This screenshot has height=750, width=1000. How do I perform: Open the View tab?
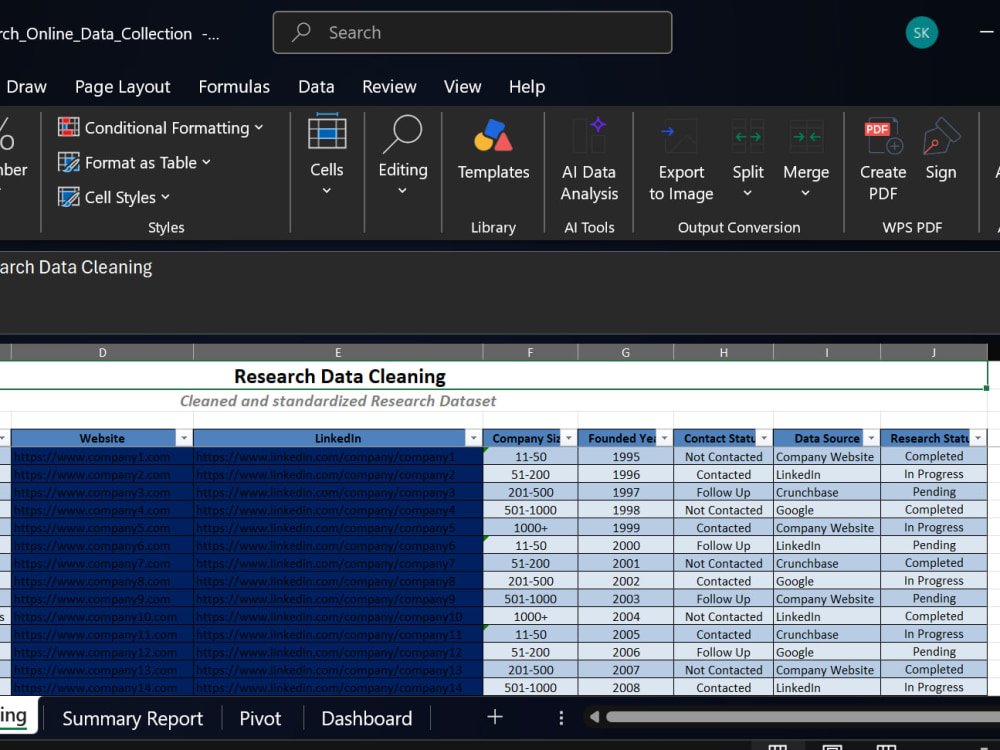point(462,87)
